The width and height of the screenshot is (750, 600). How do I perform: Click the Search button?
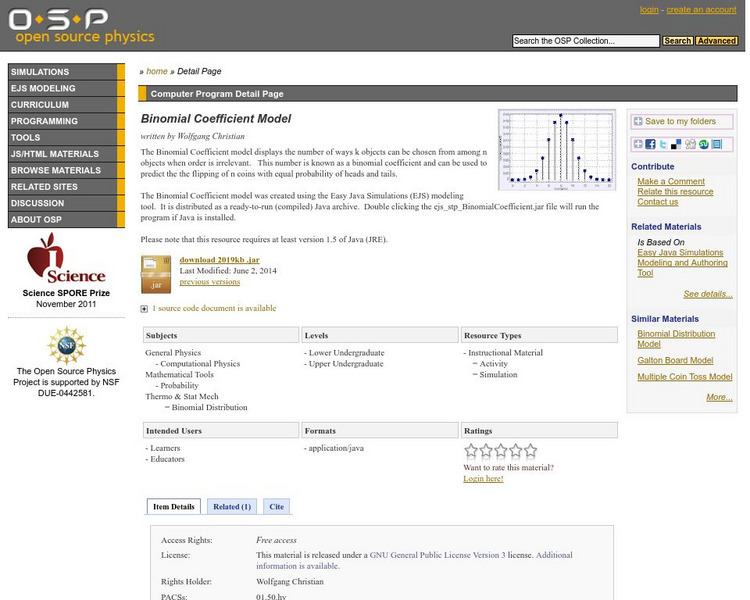(x=677, y=41)
